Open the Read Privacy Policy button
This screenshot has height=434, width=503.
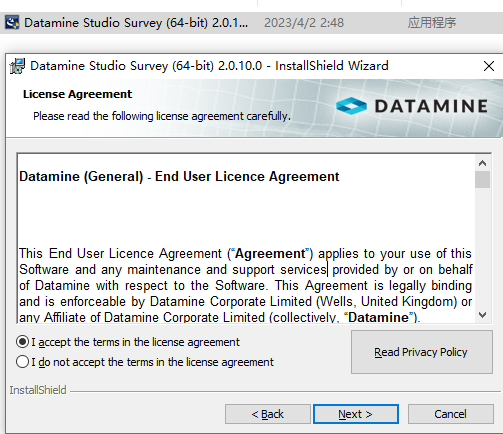[x=422, y=352]
